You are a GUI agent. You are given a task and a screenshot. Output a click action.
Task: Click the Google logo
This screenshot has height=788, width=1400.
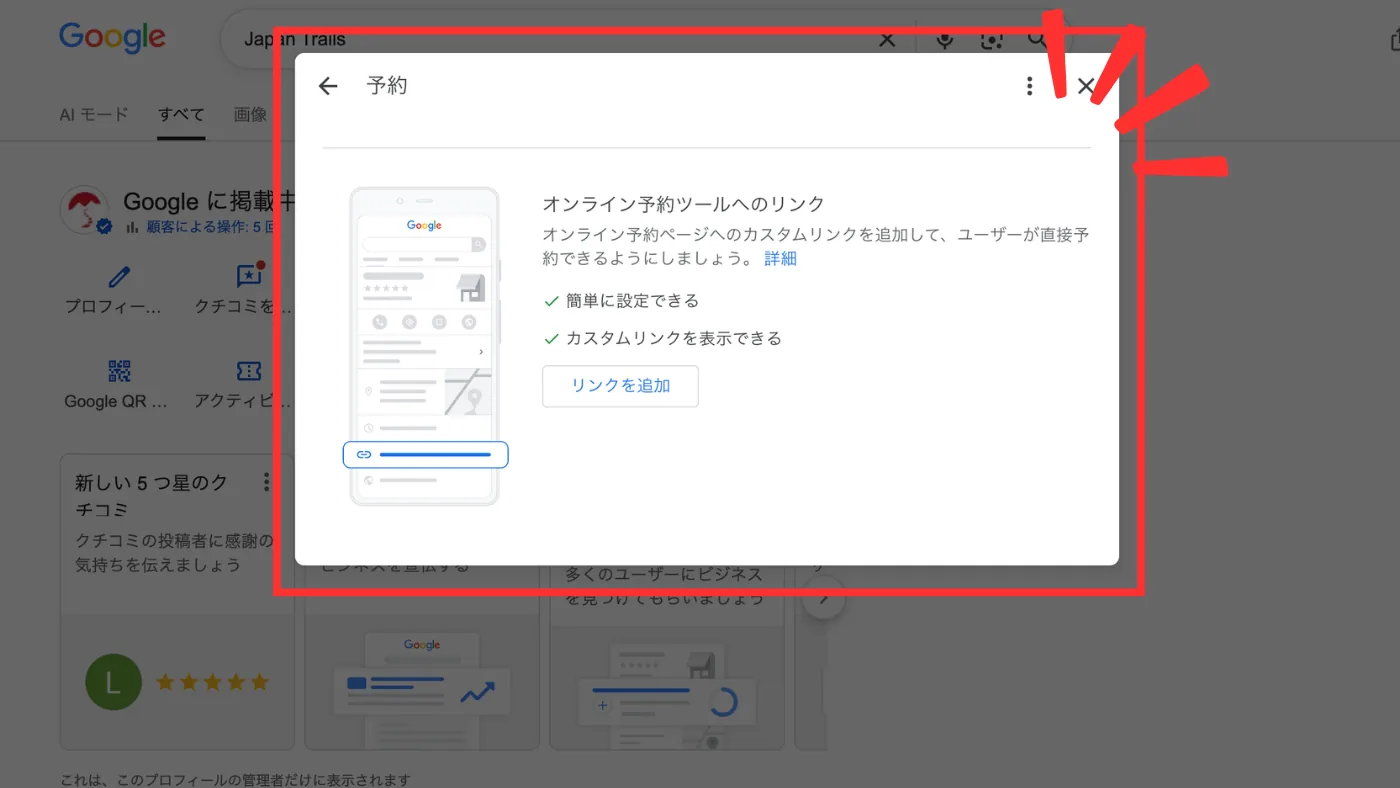112,38
